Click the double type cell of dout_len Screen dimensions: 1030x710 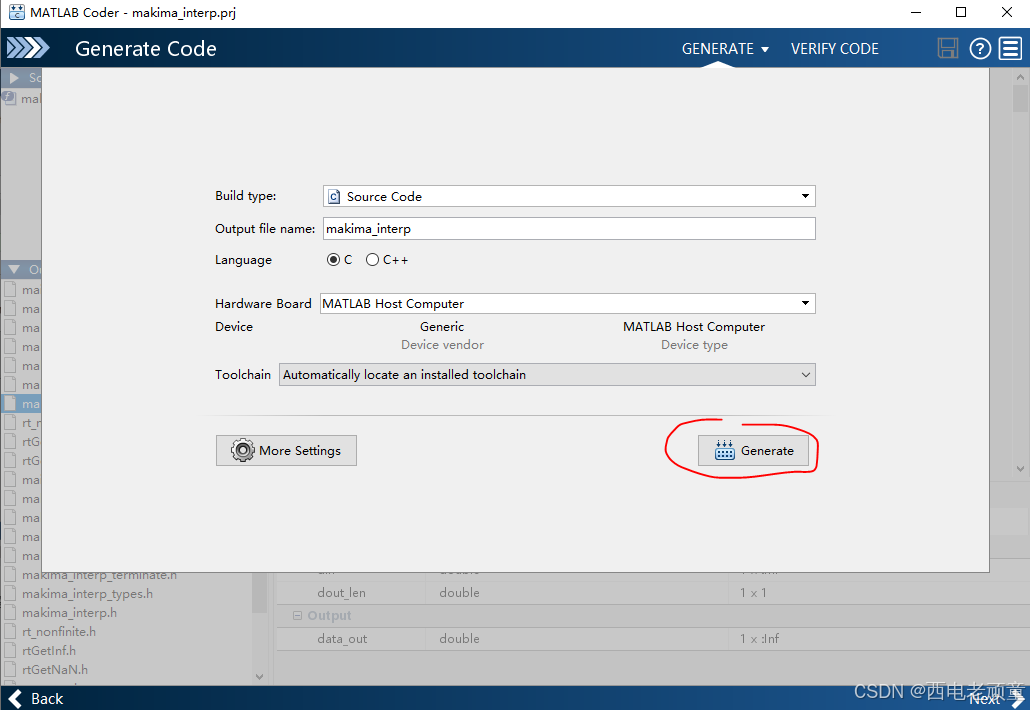tap(459, 592)
